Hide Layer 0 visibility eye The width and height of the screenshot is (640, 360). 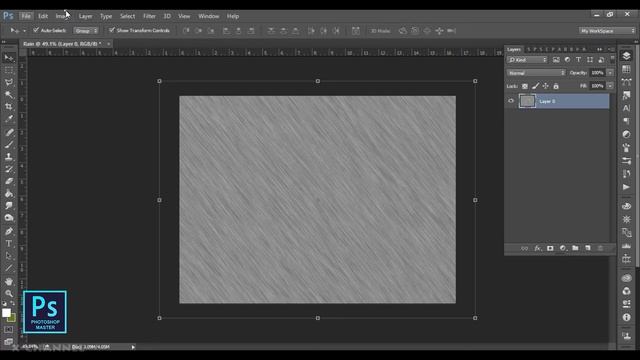511,101
